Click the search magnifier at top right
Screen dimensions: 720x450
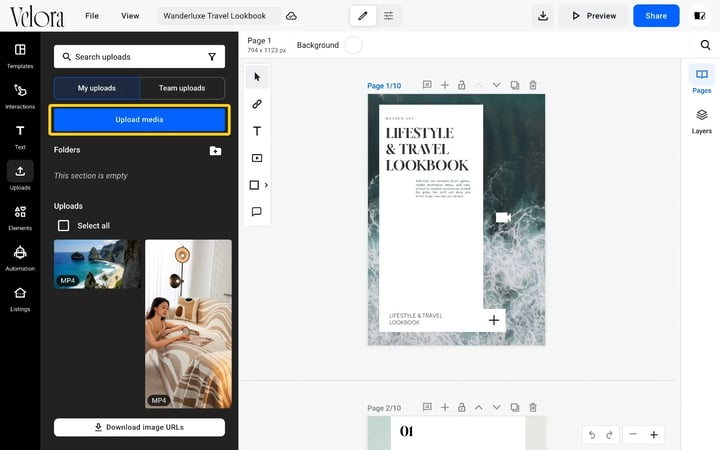[x=705, y=45]
